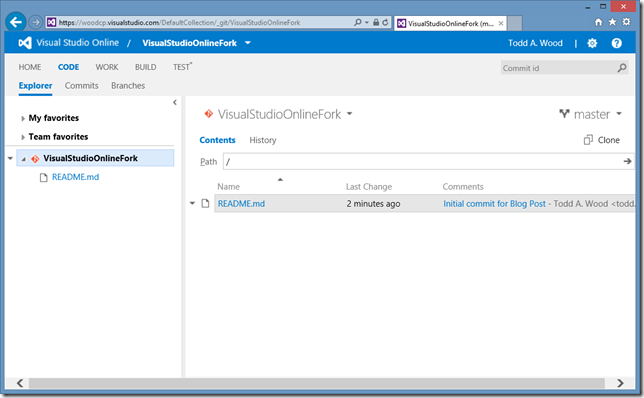Viewport: 644px width, 398px height.
Task: Click the 2 minutes ago cell
Action: click(373, 204)
